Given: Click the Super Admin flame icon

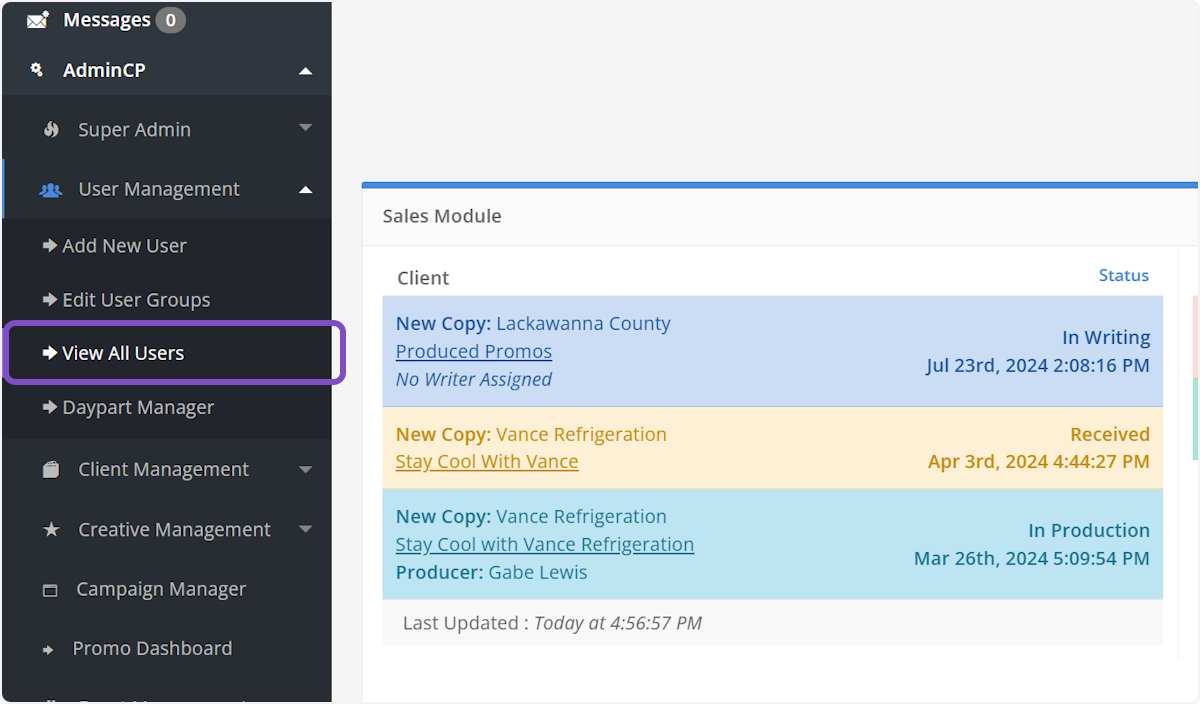Looking at the screenshot, I should [52, 130].
